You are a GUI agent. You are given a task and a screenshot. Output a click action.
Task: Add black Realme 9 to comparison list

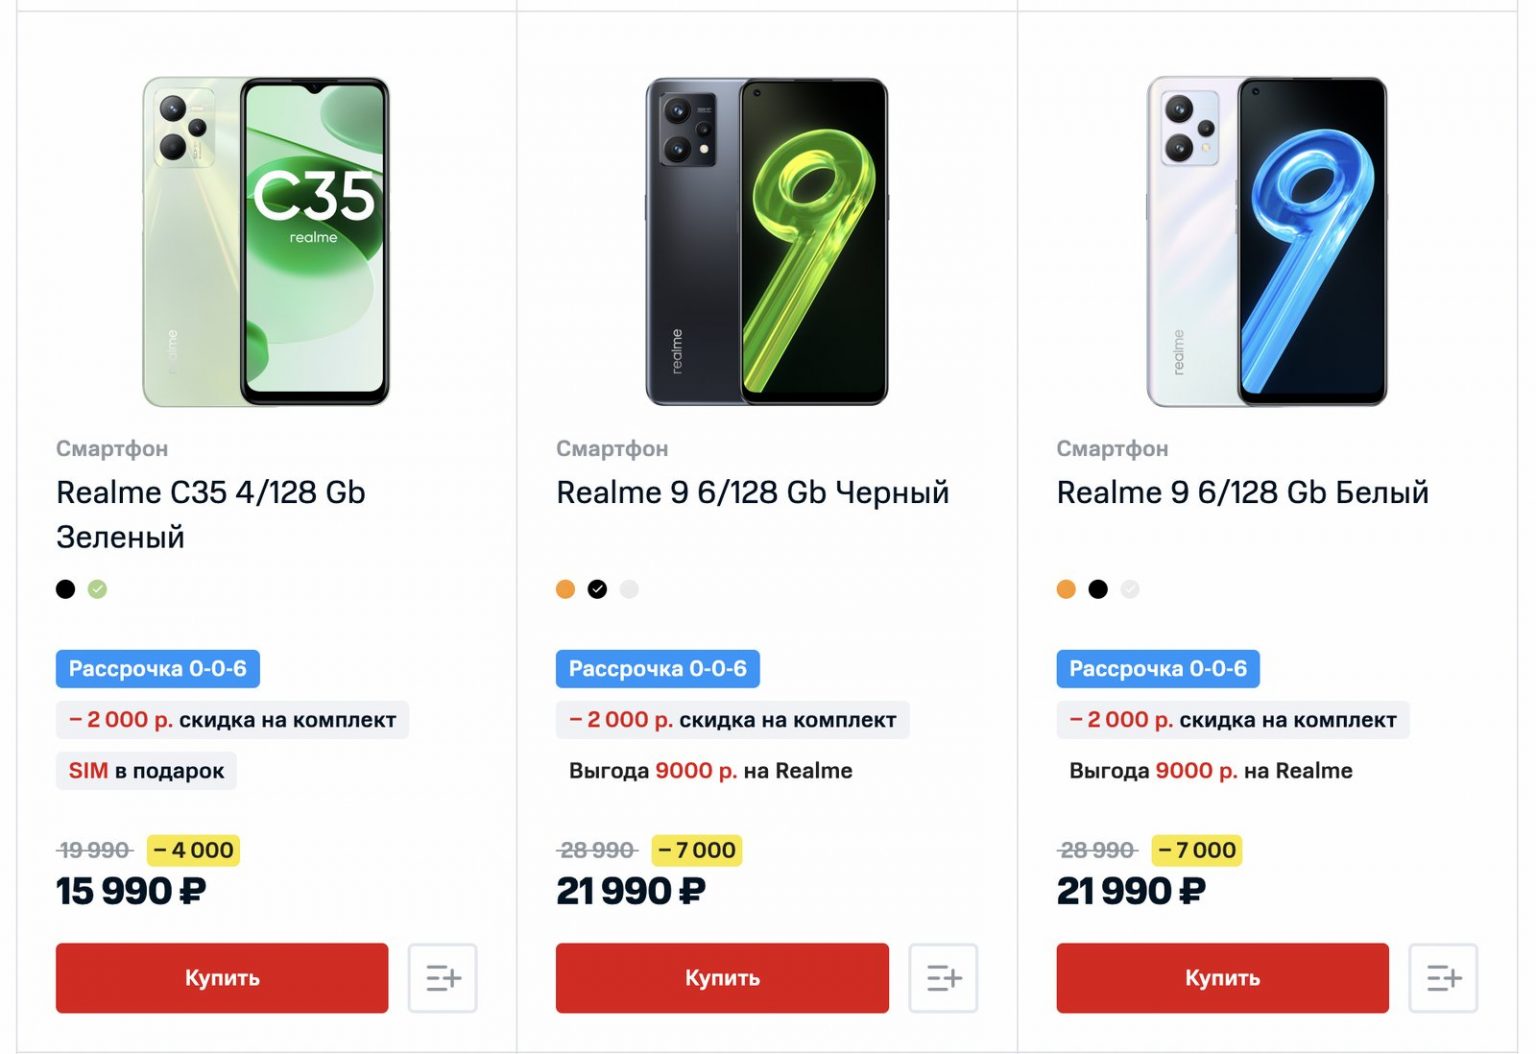tap(942, 978)
